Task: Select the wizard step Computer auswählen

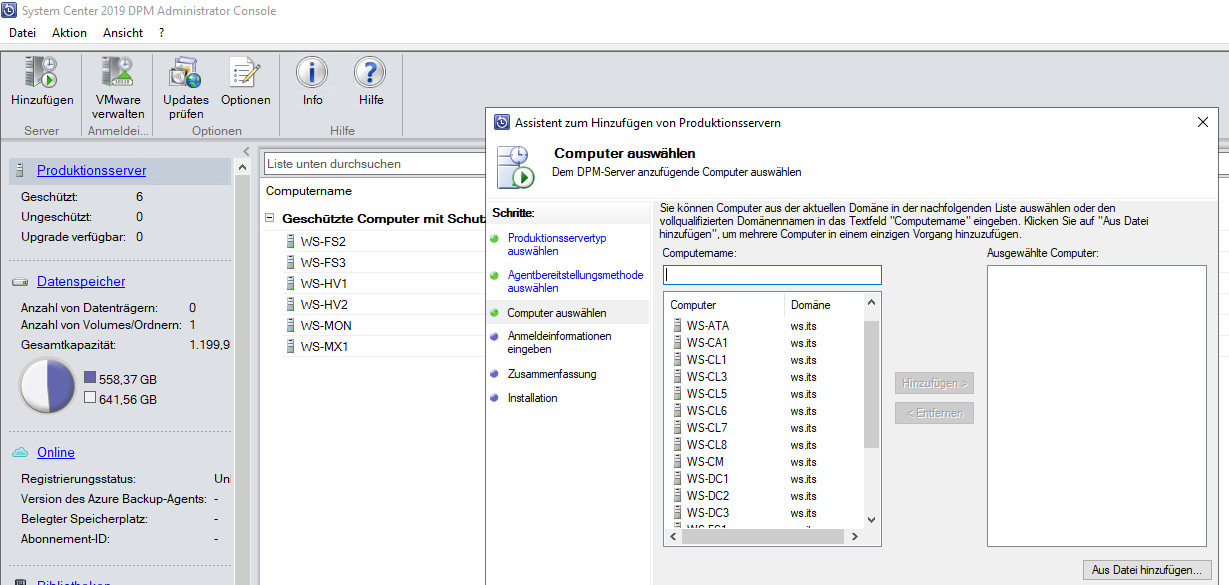Action: click(557, 313)
